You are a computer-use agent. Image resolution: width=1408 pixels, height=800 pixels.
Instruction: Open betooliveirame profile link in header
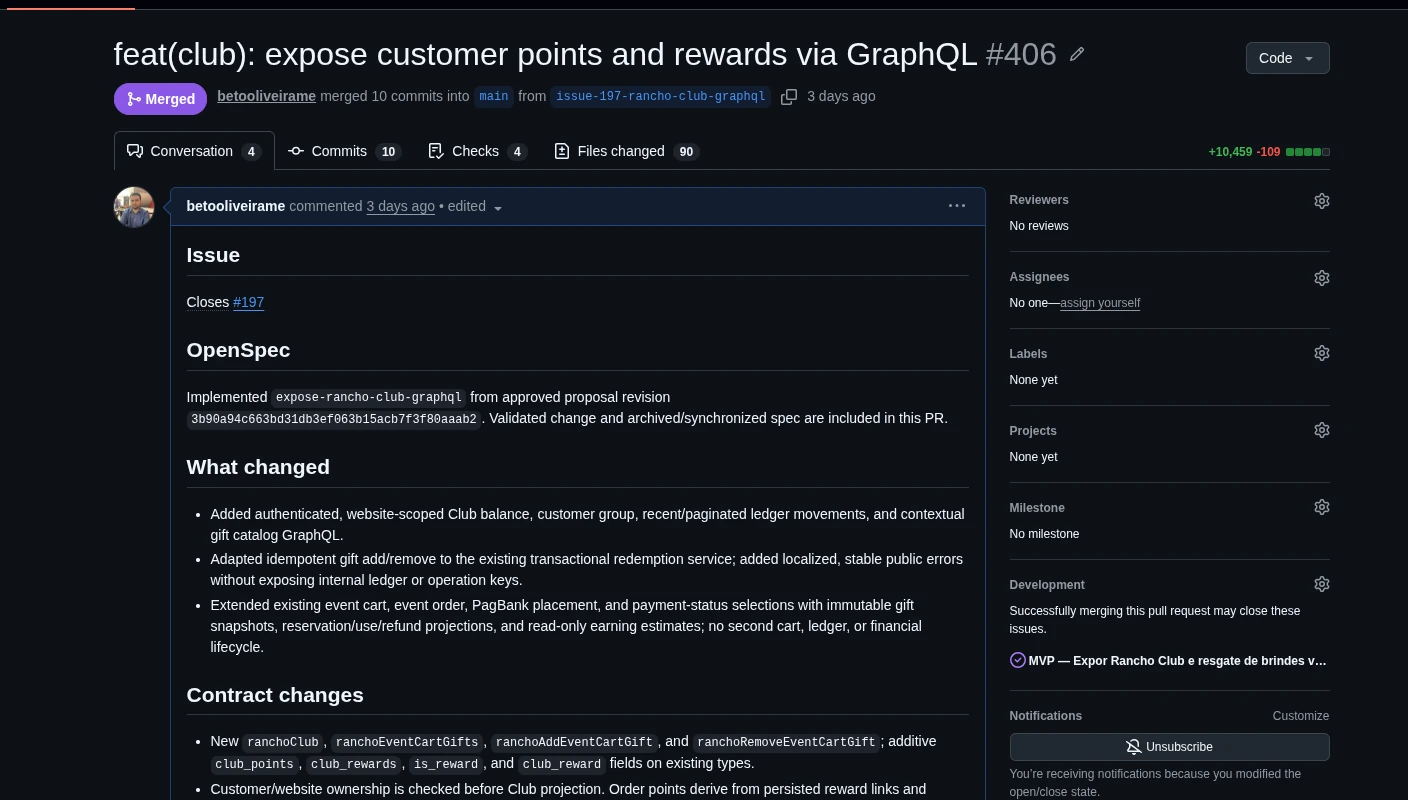point(266,96)
